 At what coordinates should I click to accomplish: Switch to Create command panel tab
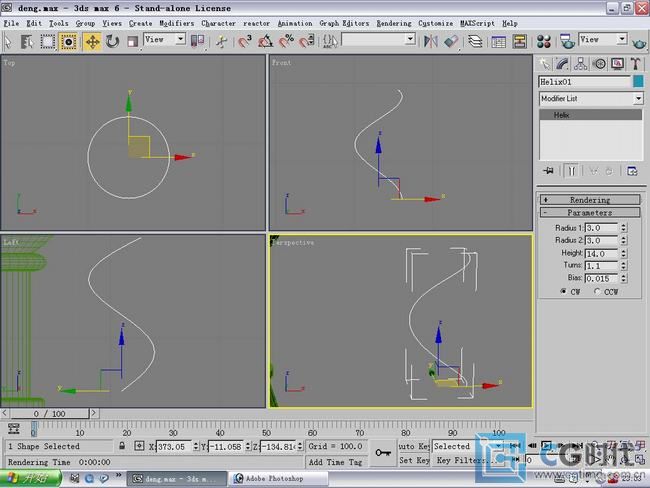(x=544, y=64)
